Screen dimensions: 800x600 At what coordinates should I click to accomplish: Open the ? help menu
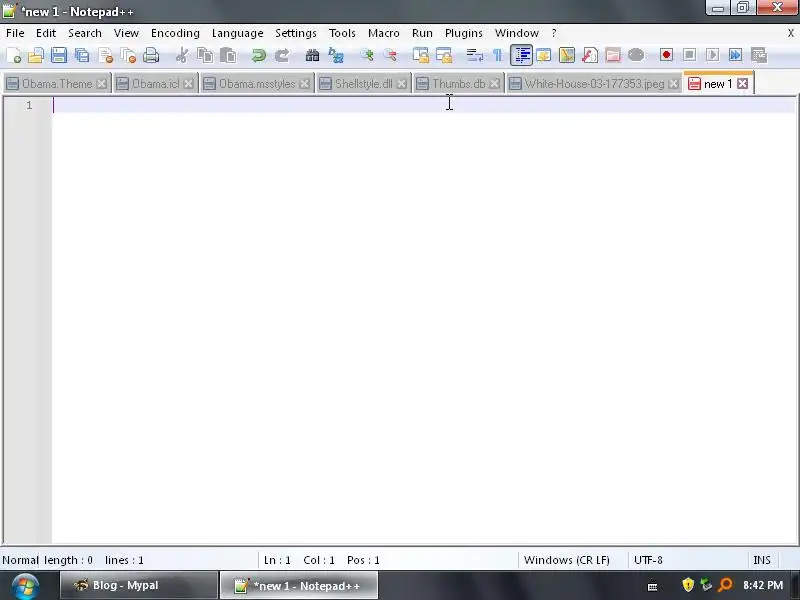click(x=554, y=33)
